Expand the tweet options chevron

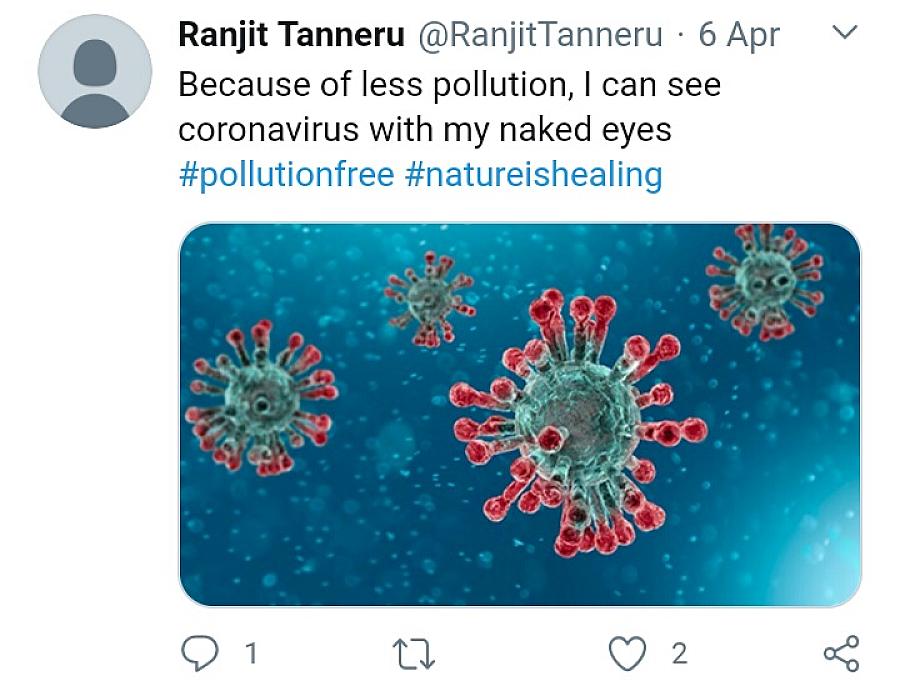(845, 32)
